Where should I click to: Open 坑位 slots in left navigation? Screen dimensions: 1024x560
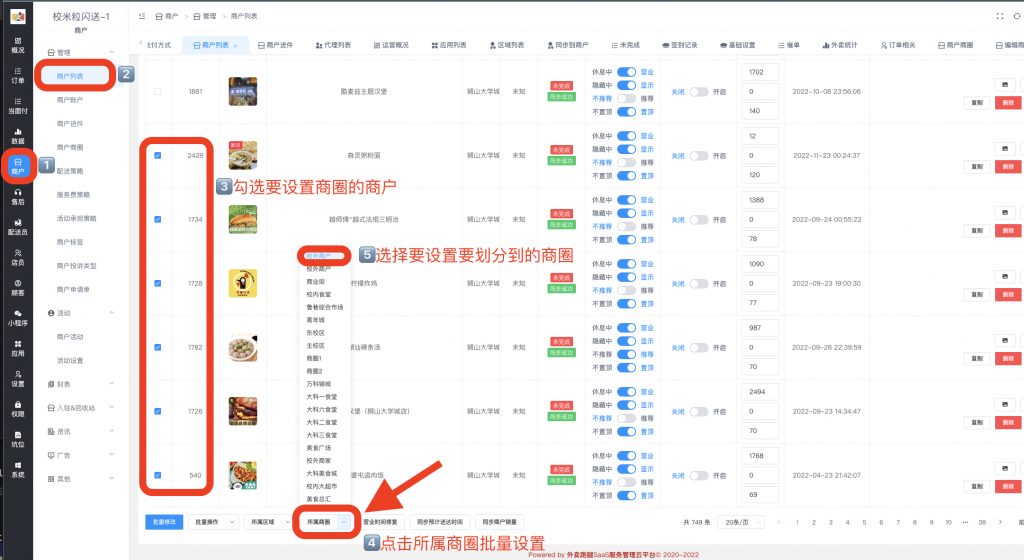pos(18,439)
